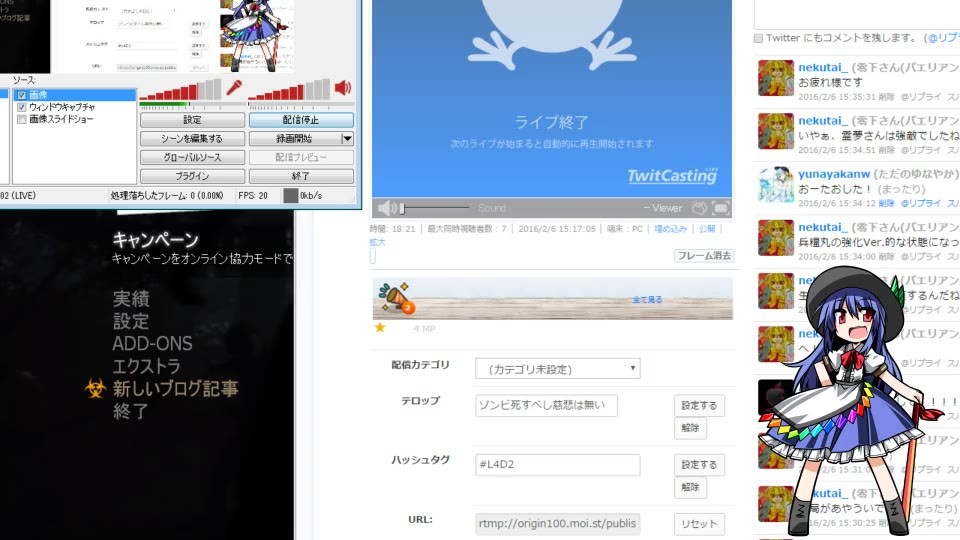Click the リセット button beside URL

tap(699, 524)
